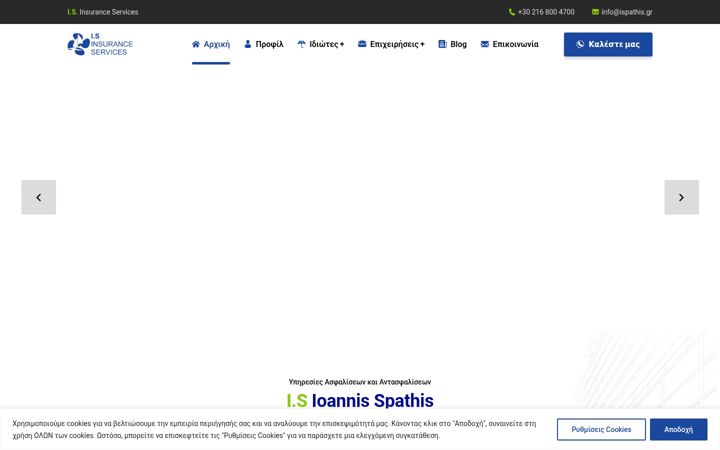The height and width of the screenshot is (450, 720).
Task: Click the green email icon in top bar
Action: coord(595,12)
